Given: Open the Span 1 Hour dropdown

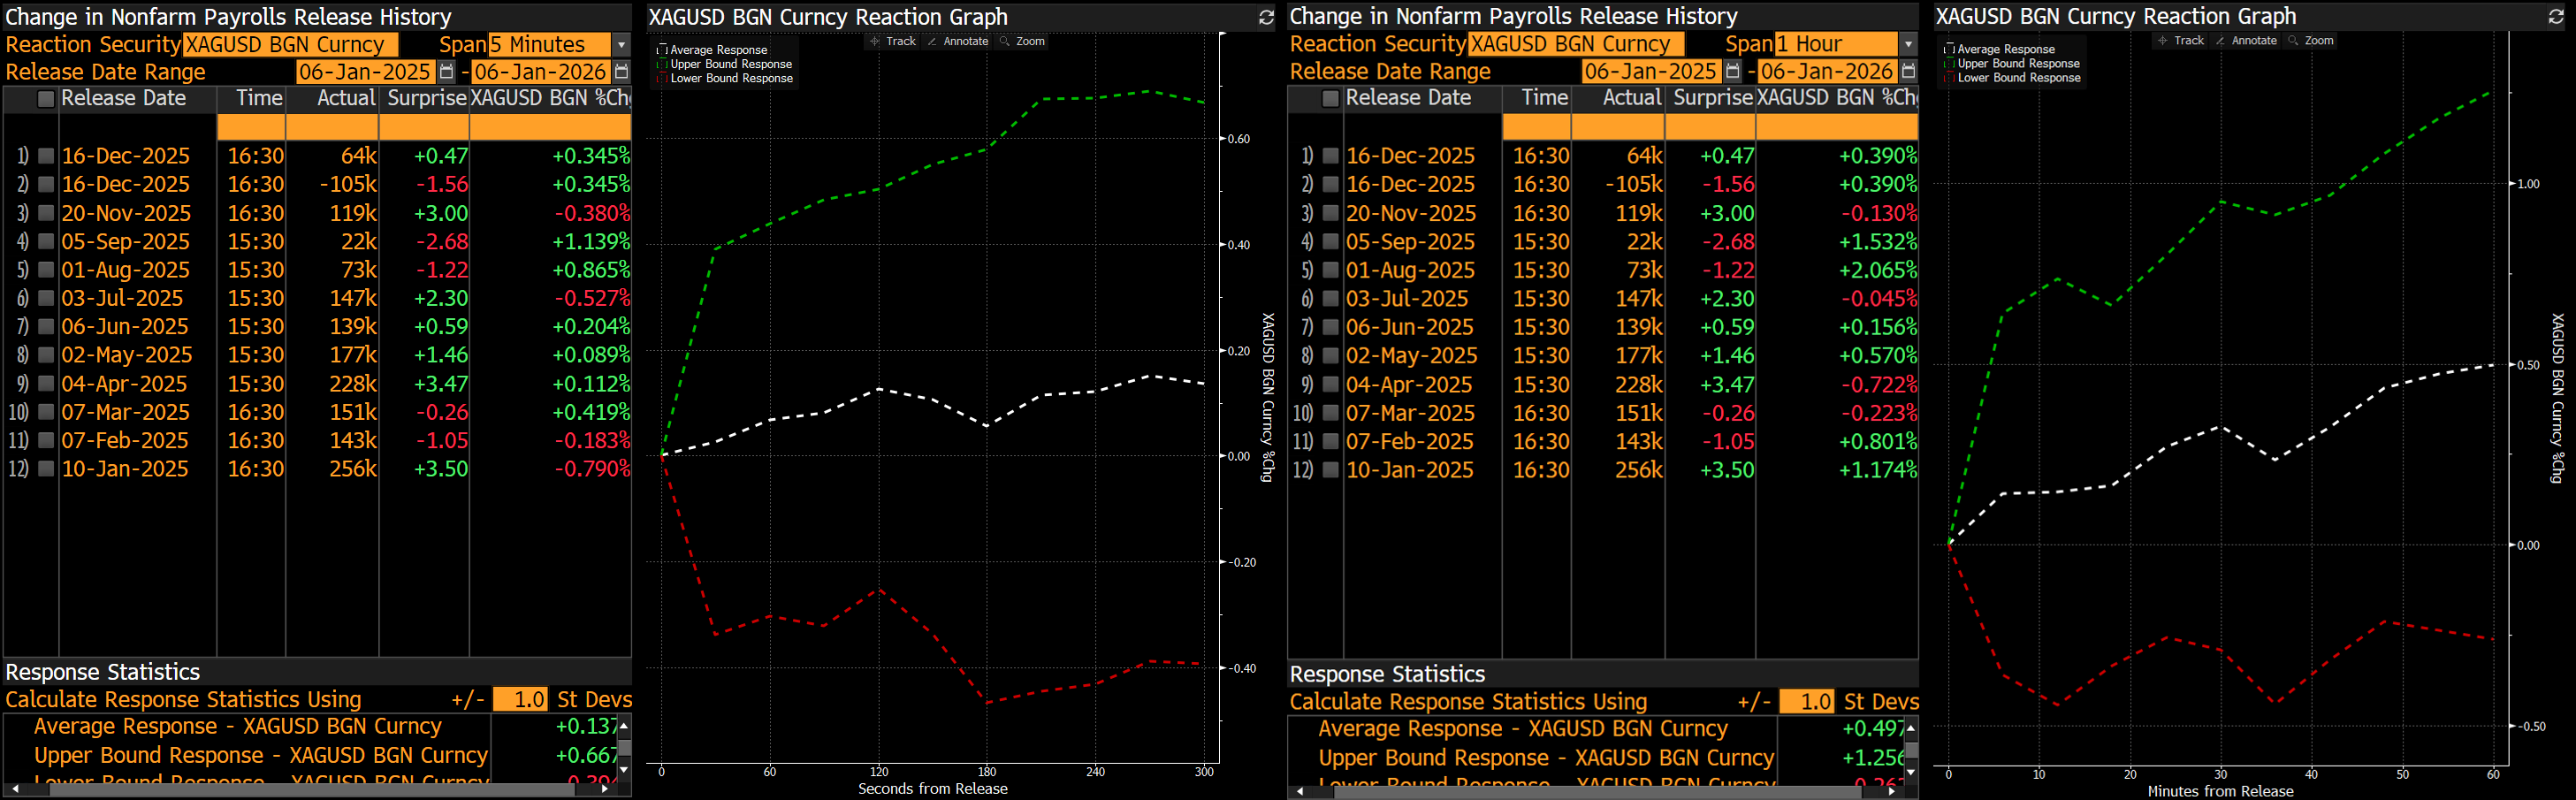Looking at the screenshot, I should [1908, 45].
